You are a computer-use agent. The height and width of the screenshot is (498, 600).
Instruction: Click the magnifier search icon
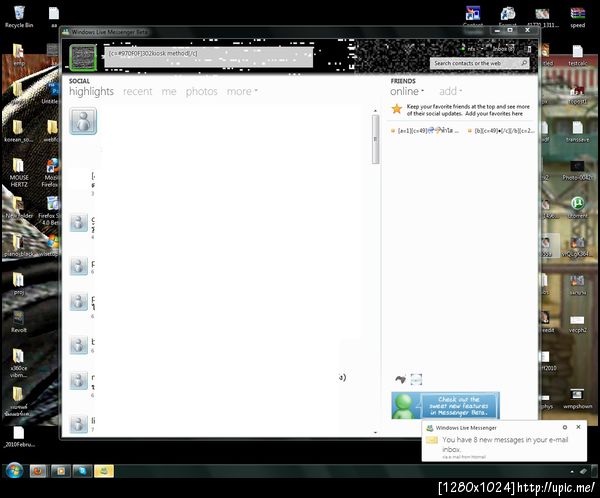(x=524, y=63)
